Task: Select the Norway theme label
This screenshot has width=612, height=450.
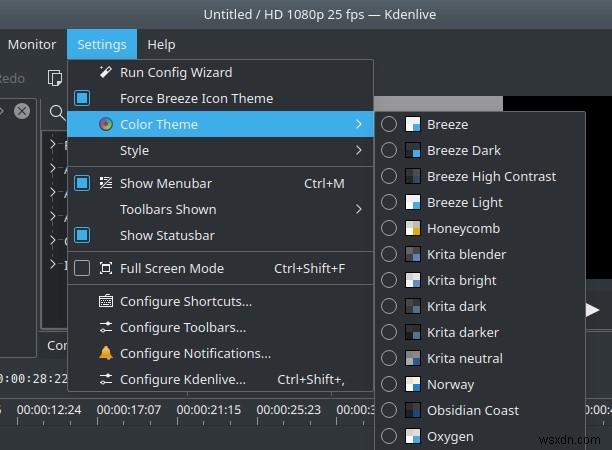Action: click(x=450, y=384)
